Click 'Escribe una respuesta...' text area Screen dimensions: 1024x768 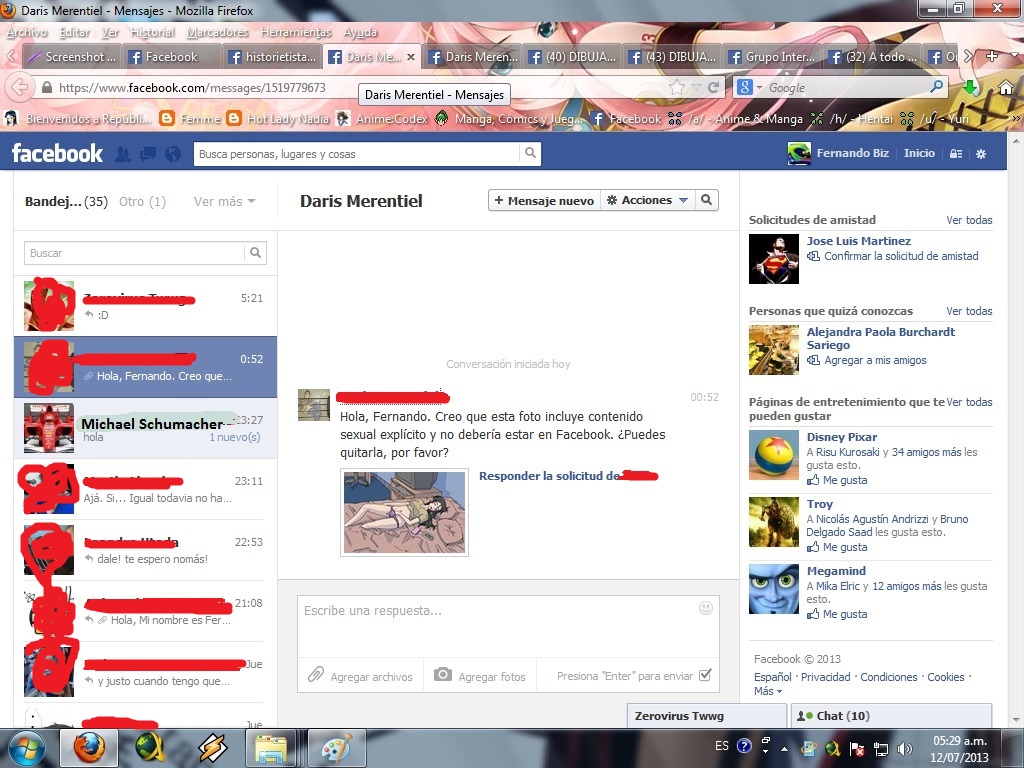pos(508,625)
